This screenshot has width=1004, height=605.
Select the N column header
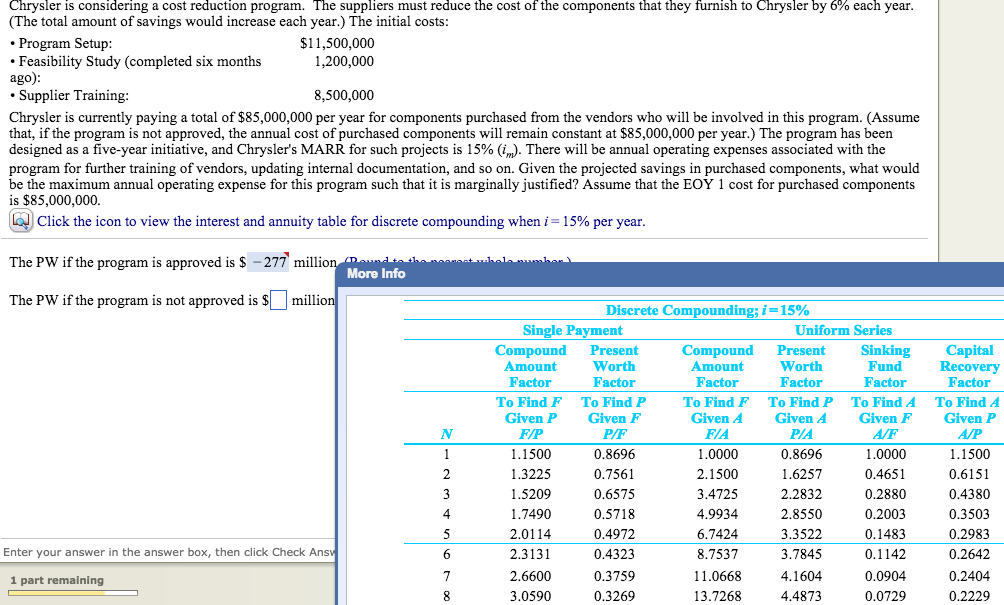coord(446,434)
